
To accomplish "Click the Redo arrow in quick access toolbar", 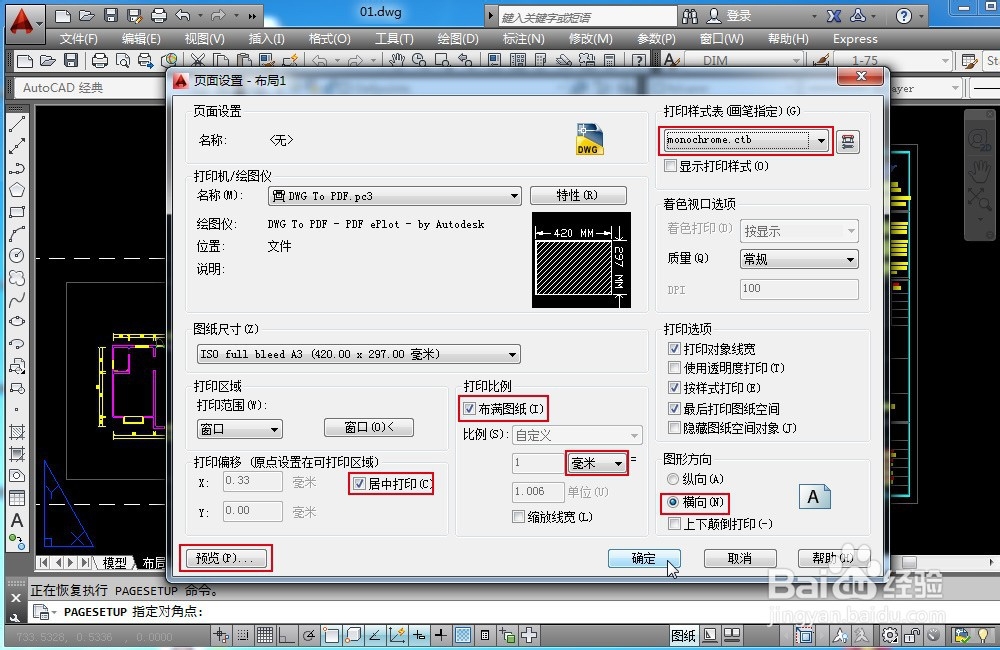I will (218, 15).
